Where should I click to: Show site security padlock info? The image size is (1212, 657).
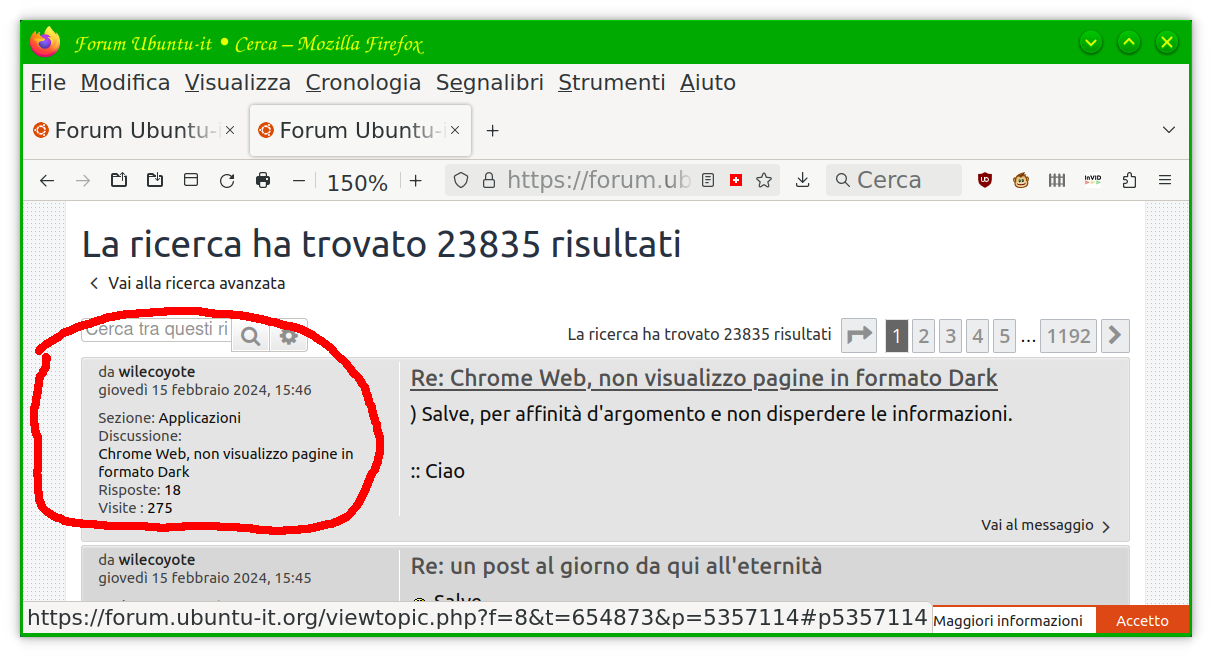pyautogui.click(x=489, y=181)
